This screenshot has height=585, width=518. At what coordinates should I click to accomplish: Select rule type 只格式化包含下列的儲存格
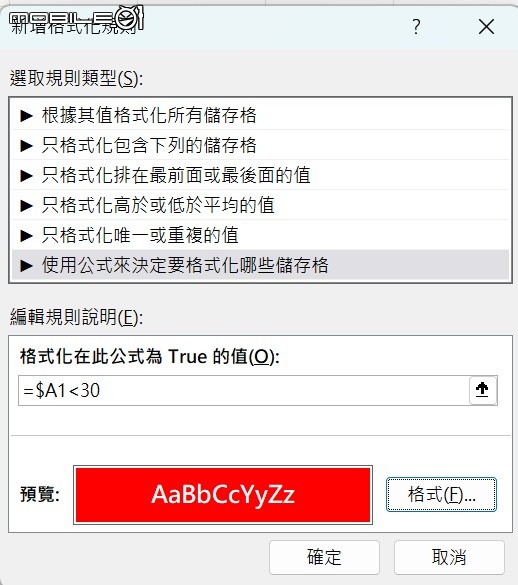click(x=260, y=145)
